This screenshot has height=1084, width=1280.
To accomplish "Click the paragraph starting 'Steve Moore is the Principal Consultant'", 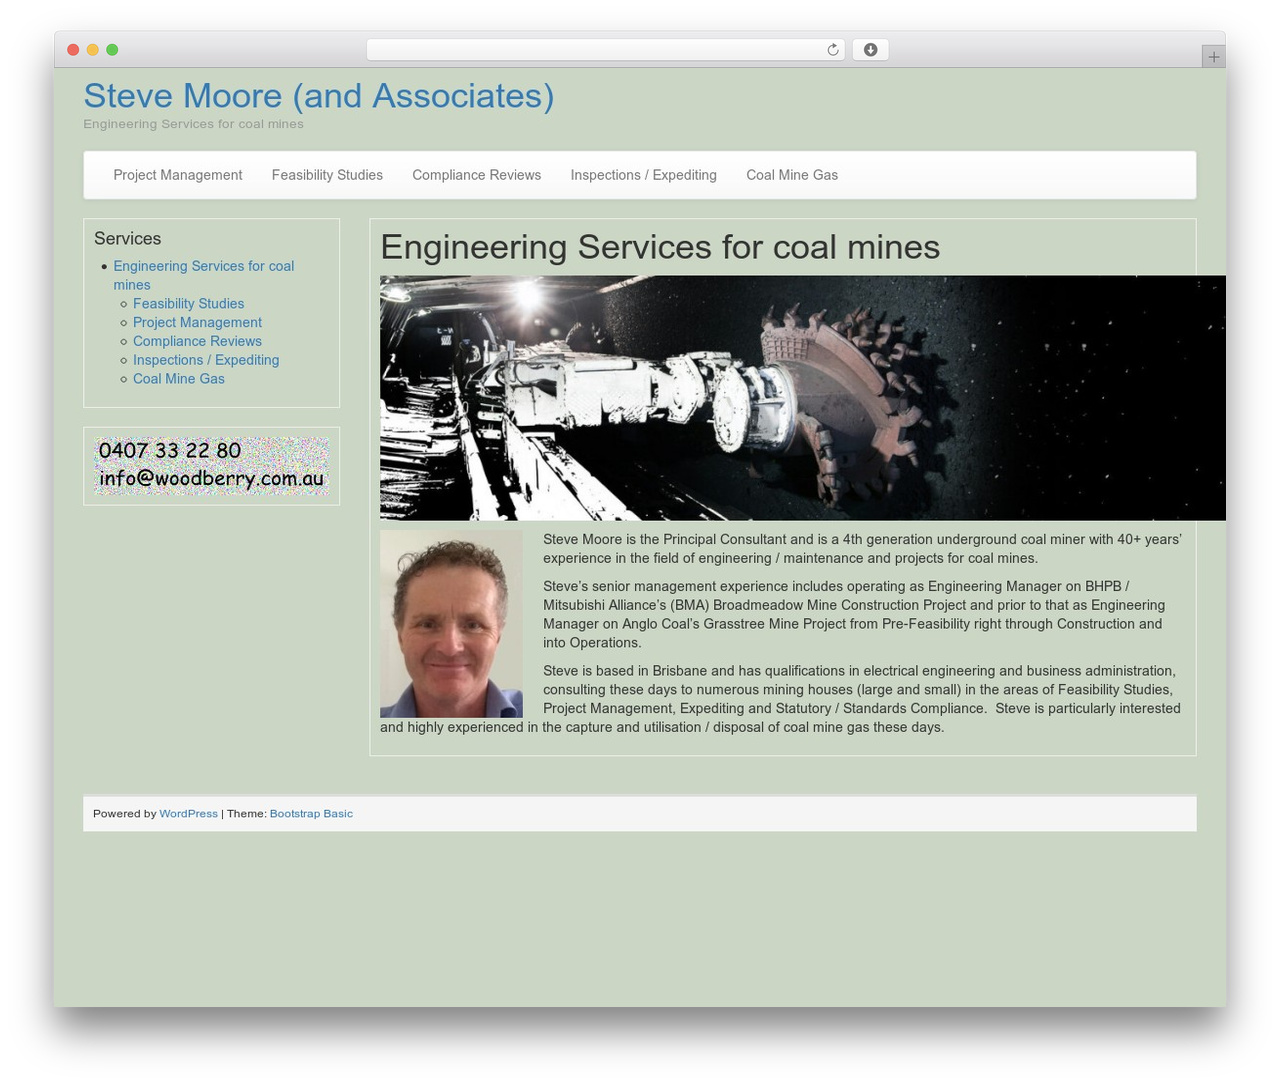I will tap(862, 549).
